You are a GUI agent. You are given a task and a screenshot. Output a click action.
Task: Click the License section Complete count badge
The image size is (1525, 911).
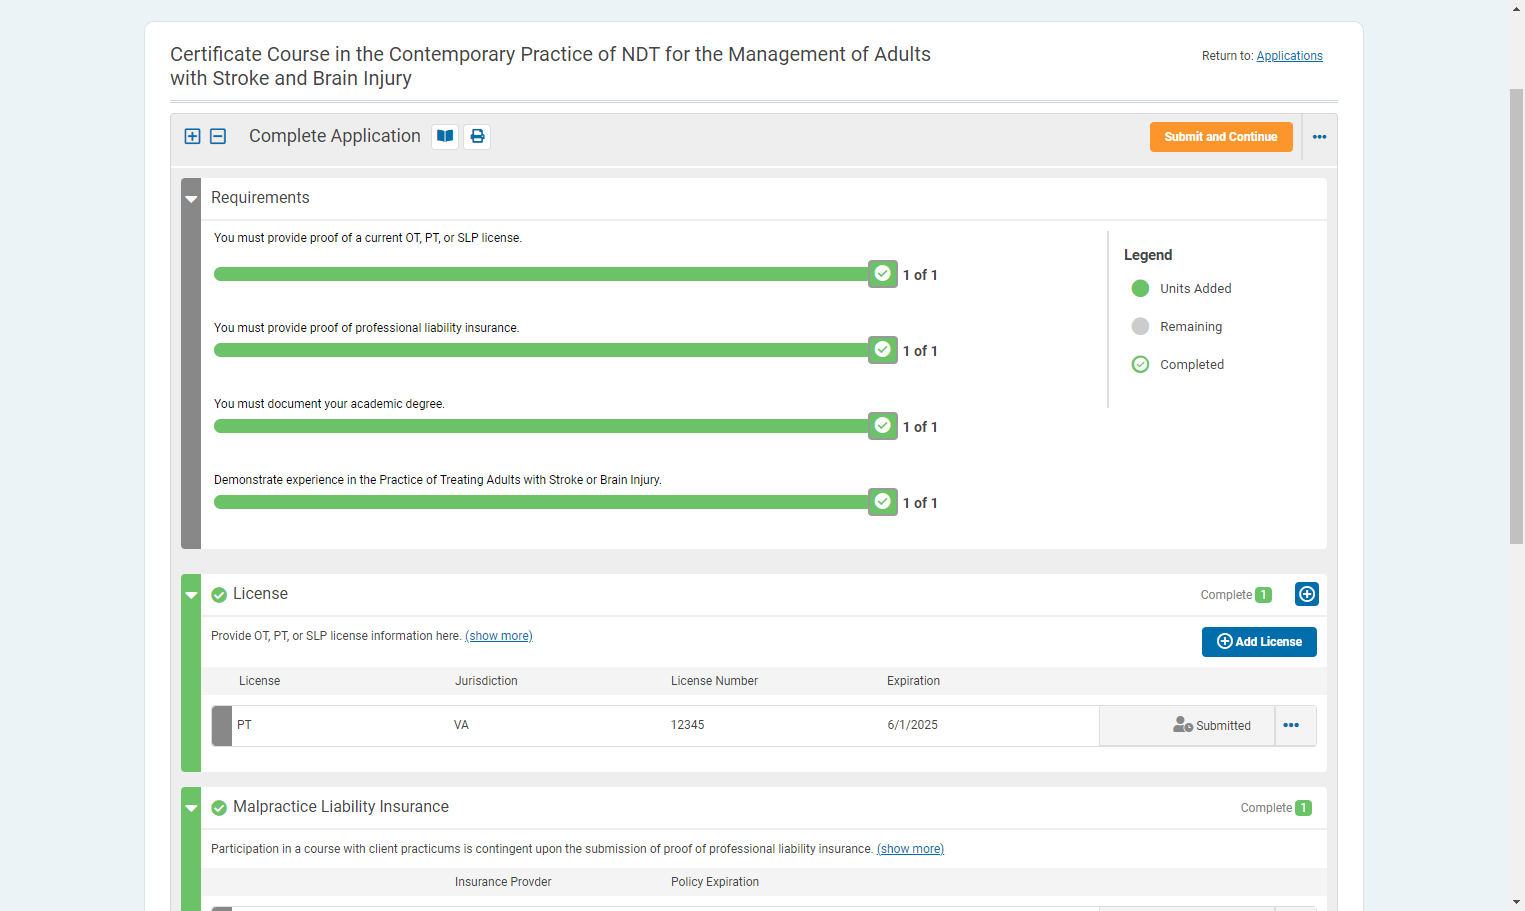[x=1263, y=595]
